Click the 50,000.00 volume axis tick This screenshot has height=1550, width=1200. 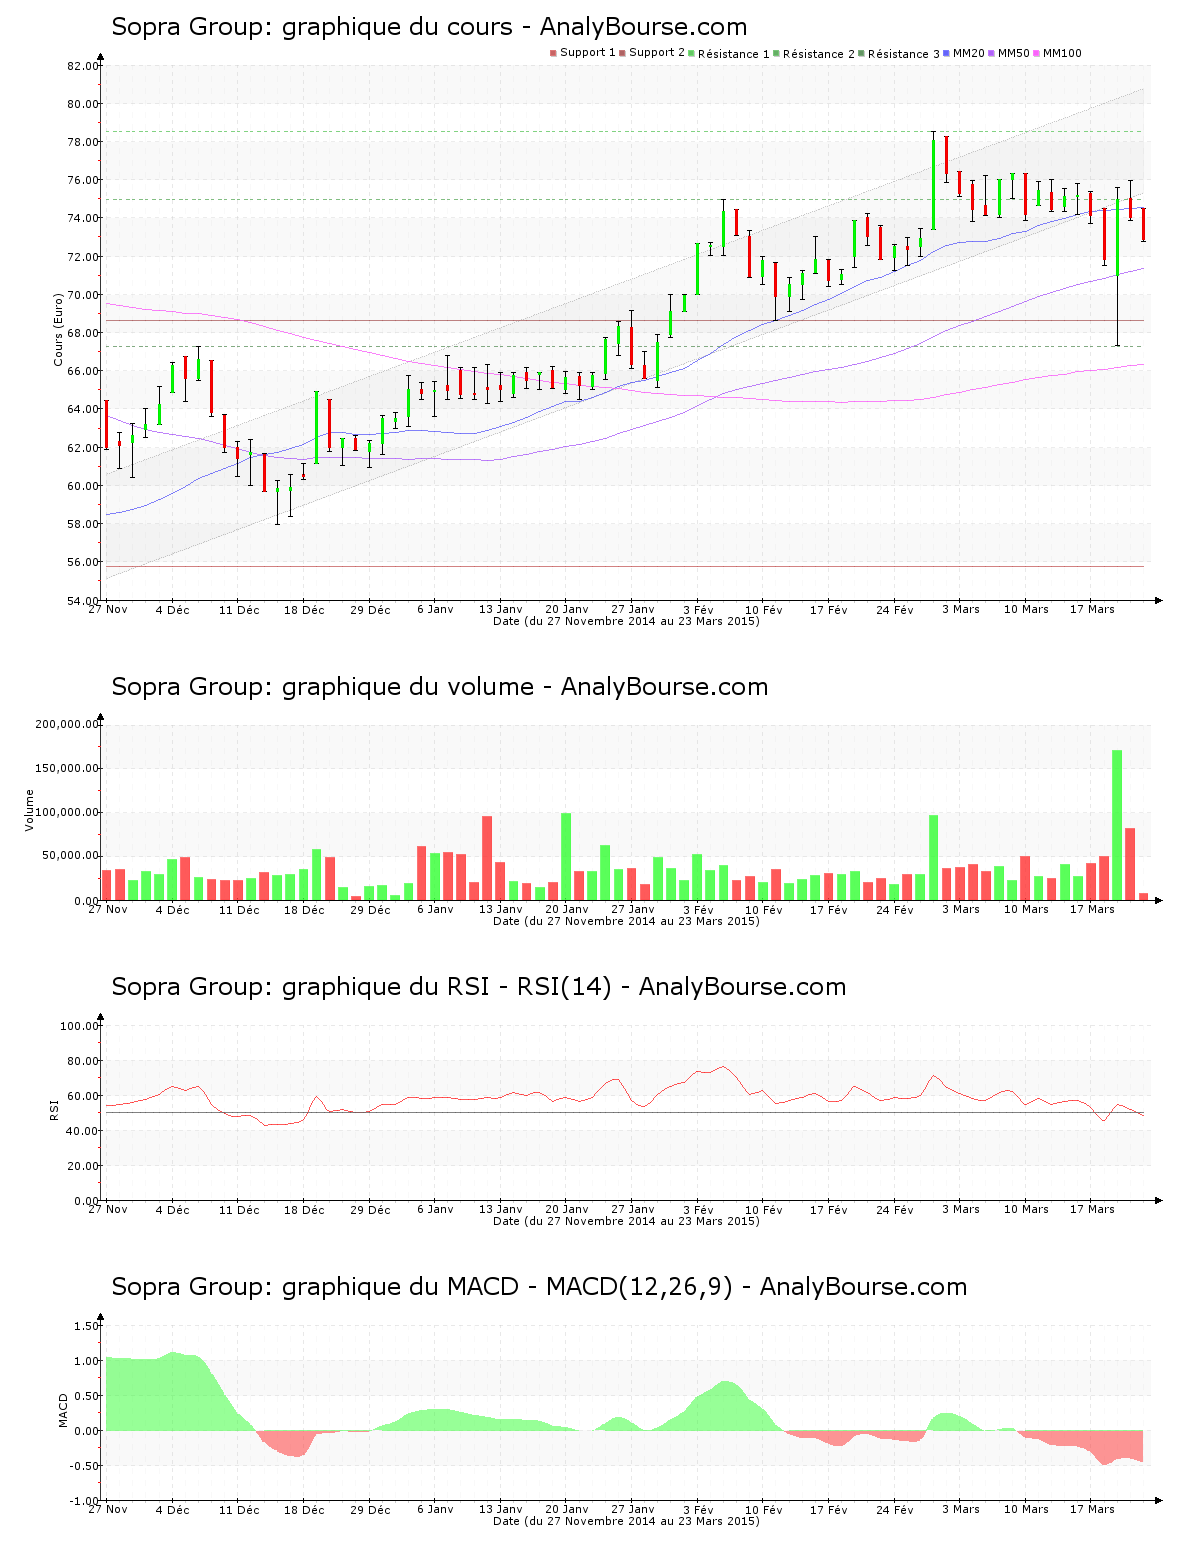pos(70,856)
